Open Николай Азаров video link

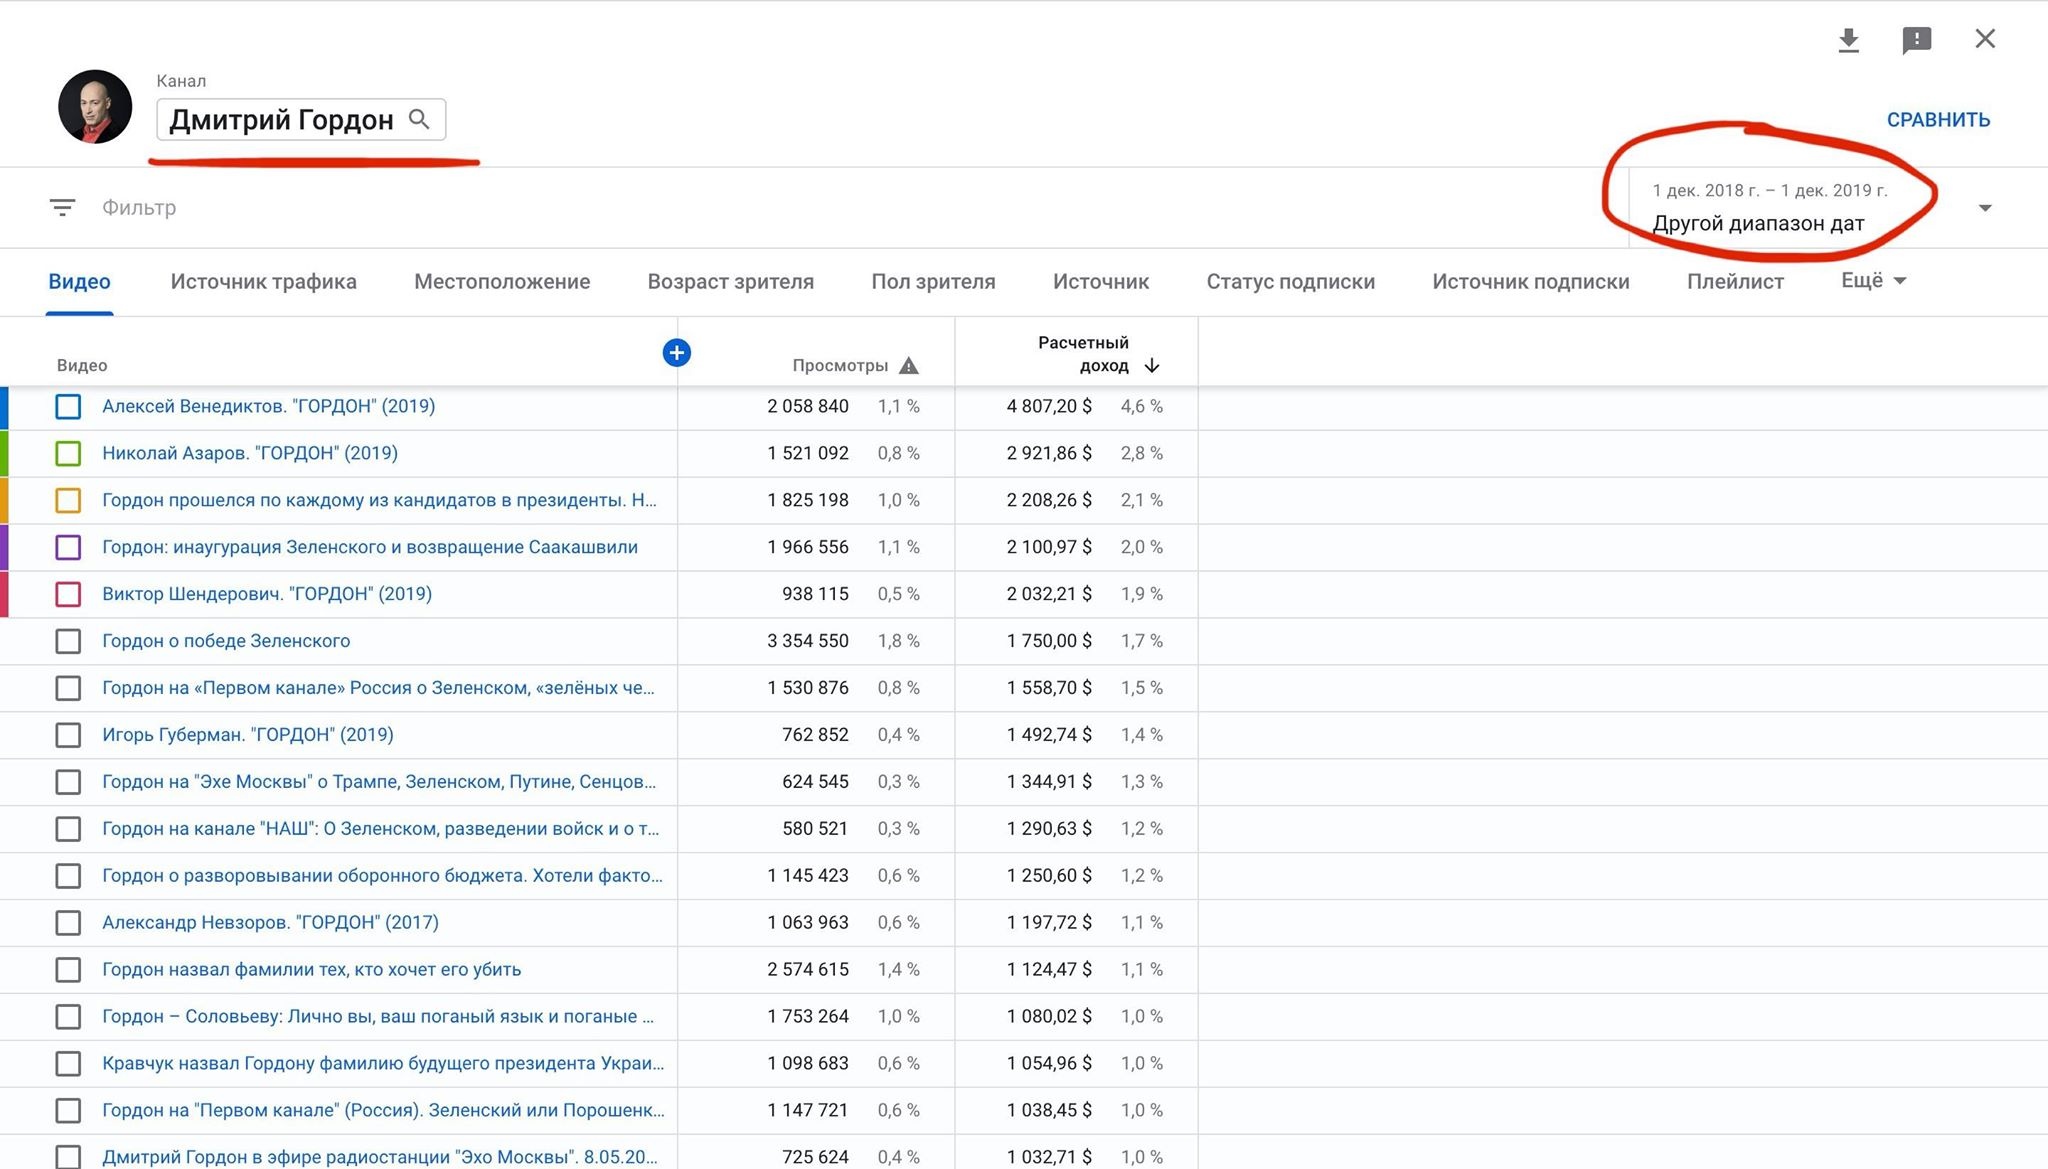point(250,453)
